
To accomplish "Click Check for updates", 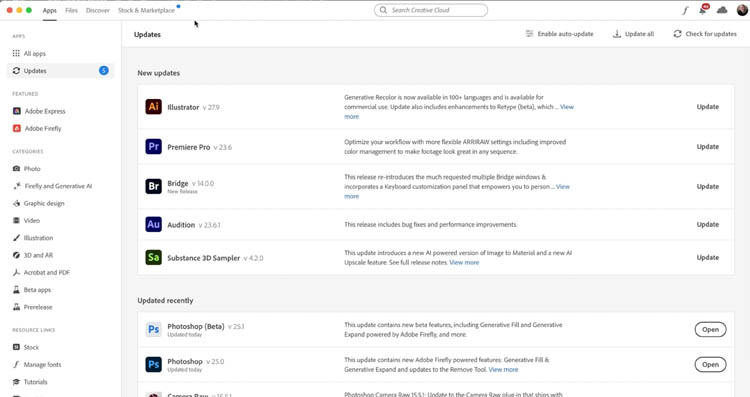I will click(705, 34).
